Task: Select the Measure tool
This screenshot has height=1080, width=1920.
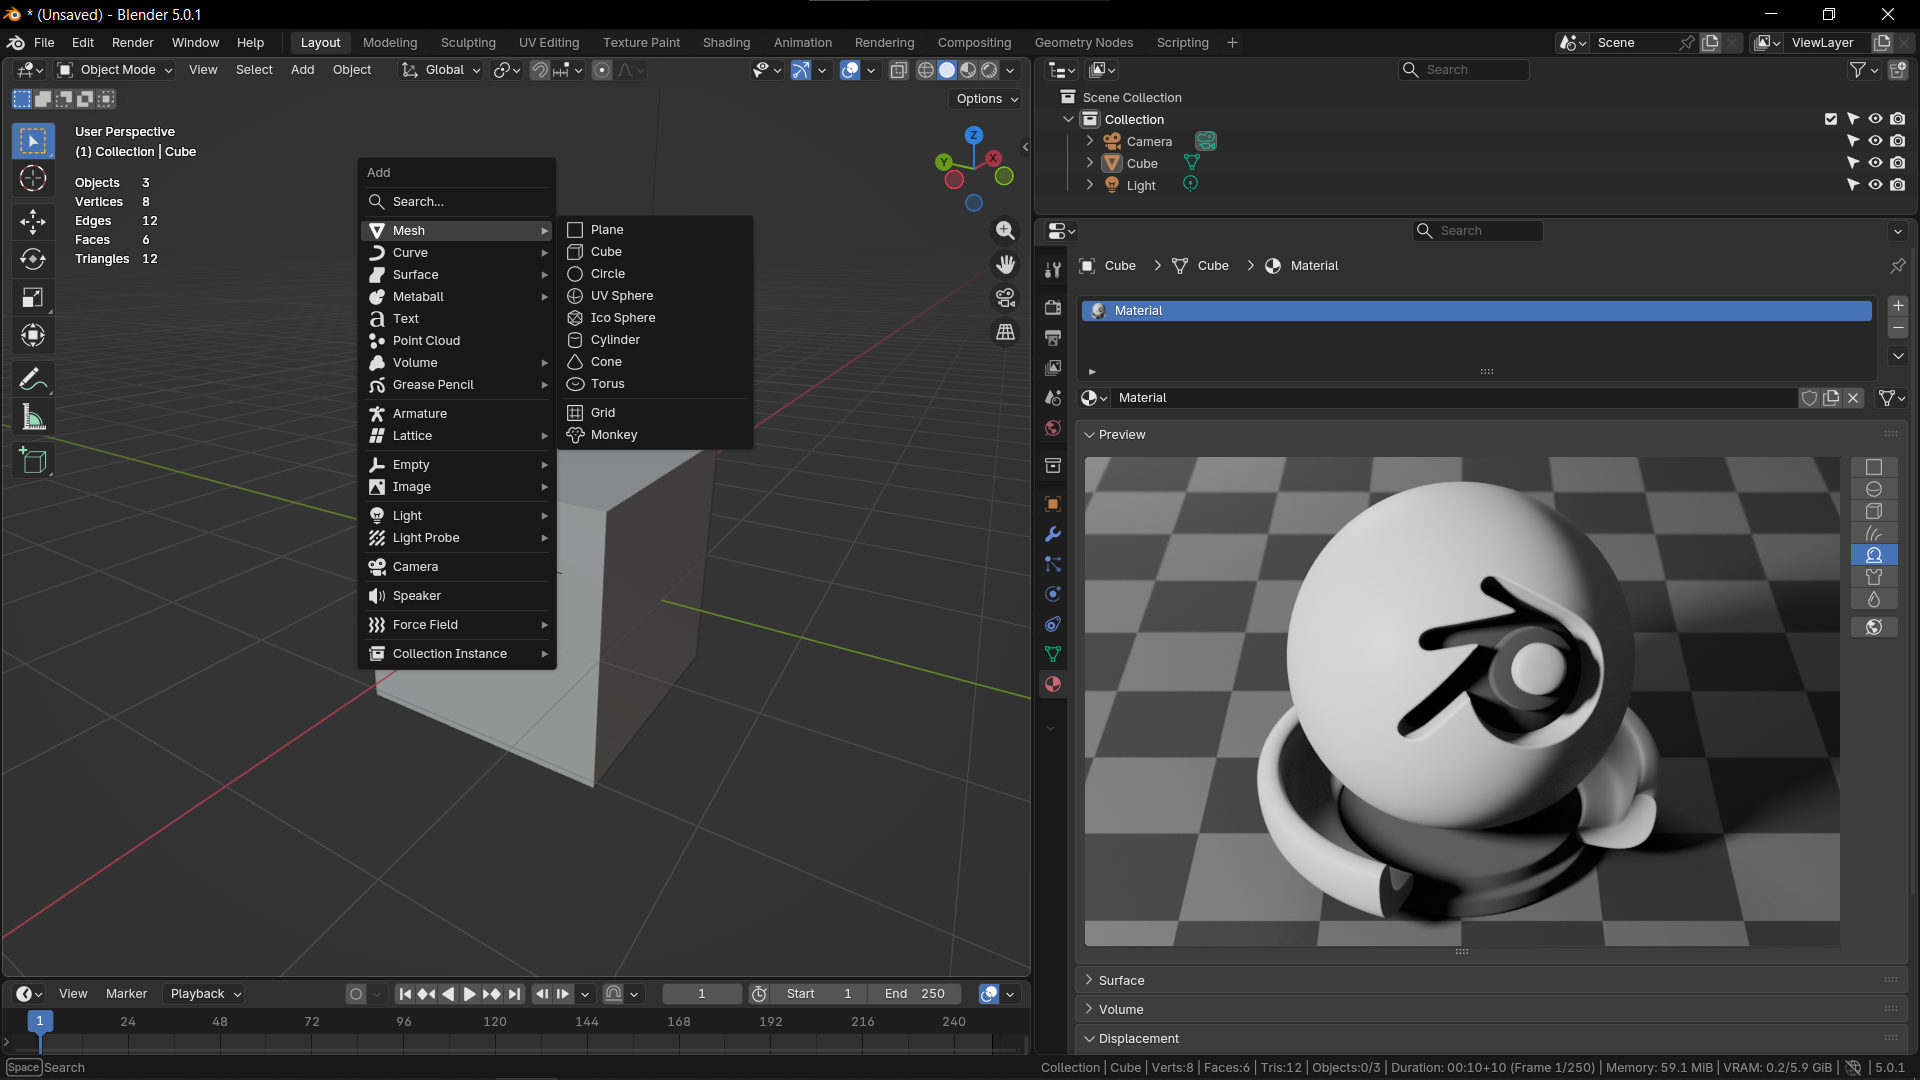Action: click(x=33, y=418)
